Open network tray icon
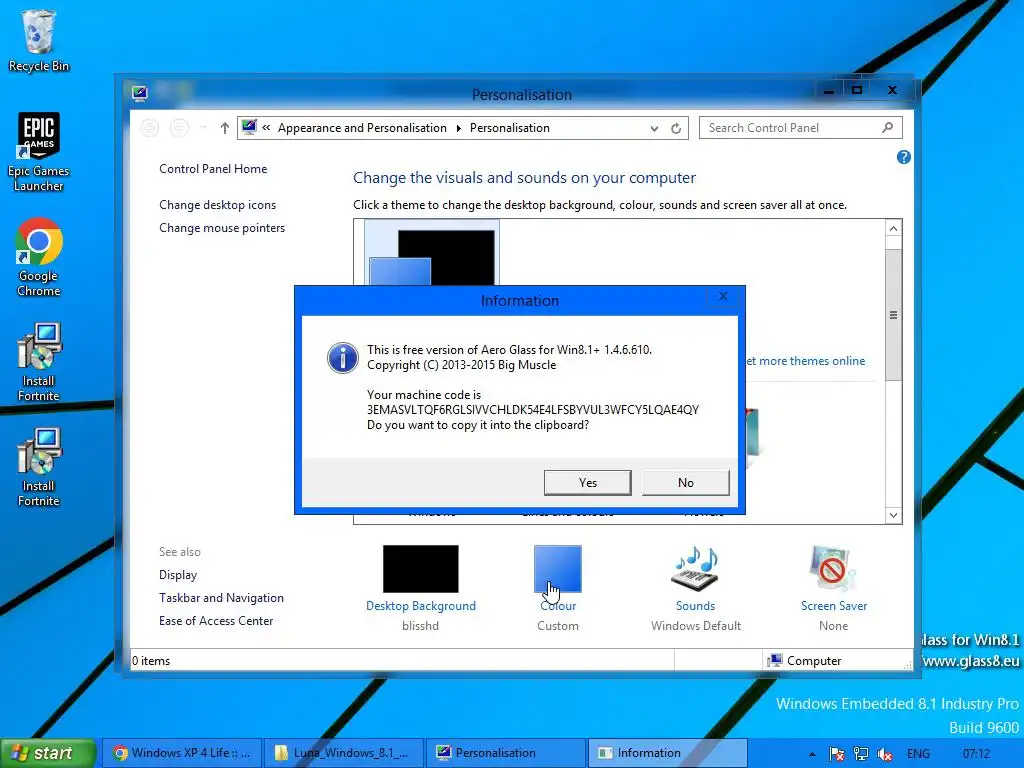The width and height of the screenshot is (1024, 768). coord(861,754)
